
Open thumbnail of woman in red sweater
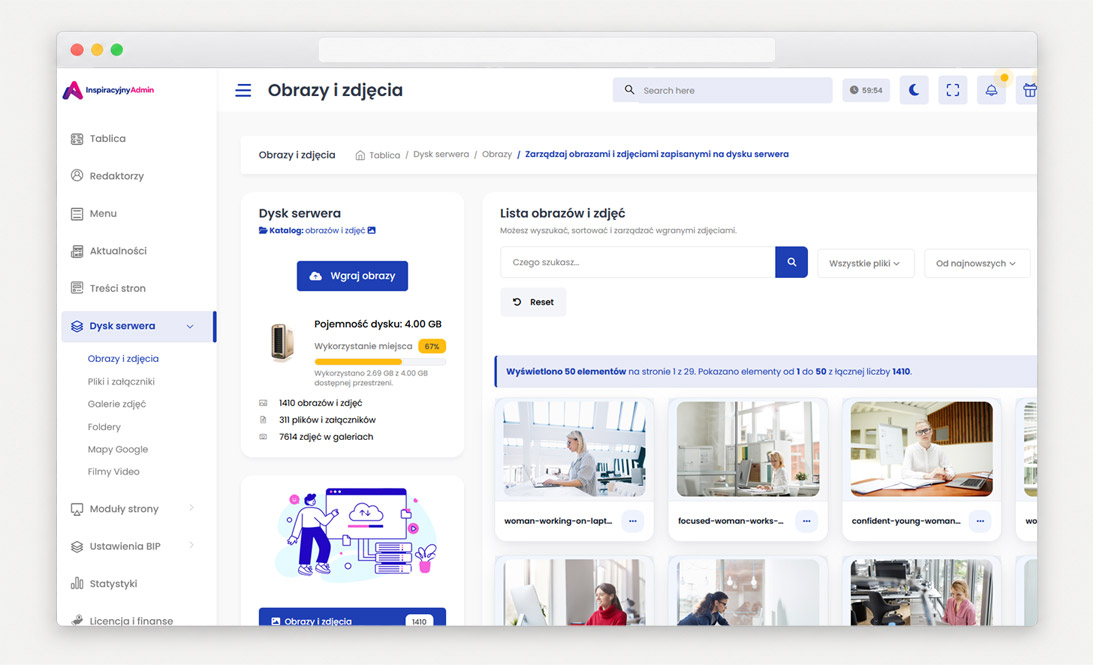(x=574, y=592)
